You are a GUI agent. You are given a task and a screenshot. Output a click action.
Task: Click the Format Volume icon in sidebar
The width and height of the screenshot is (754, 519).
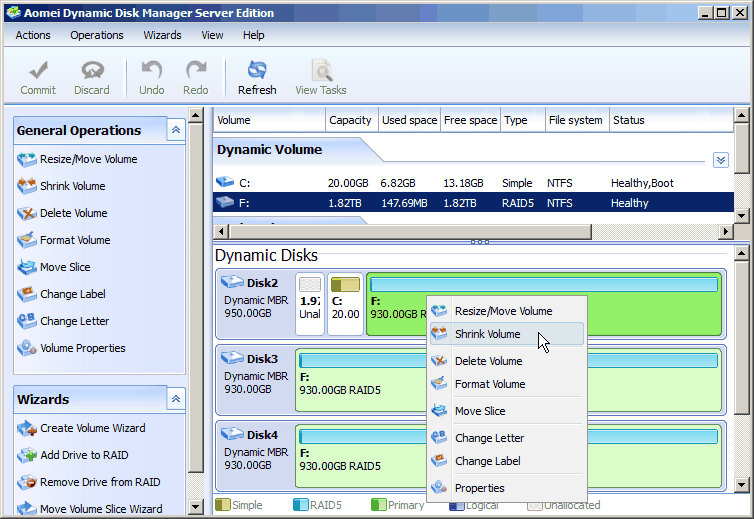coord(26,241)
